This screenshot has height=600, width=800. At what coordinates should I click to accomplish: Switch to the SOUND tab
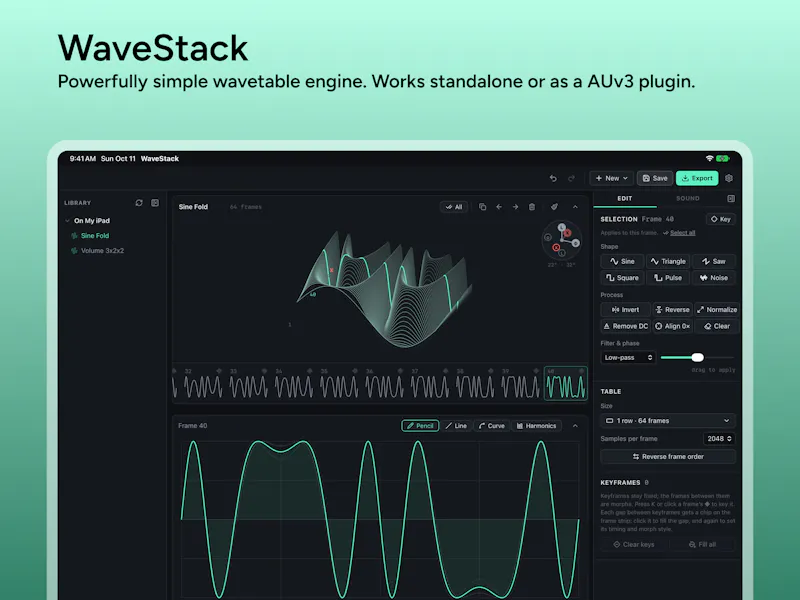tap(687, 198)
